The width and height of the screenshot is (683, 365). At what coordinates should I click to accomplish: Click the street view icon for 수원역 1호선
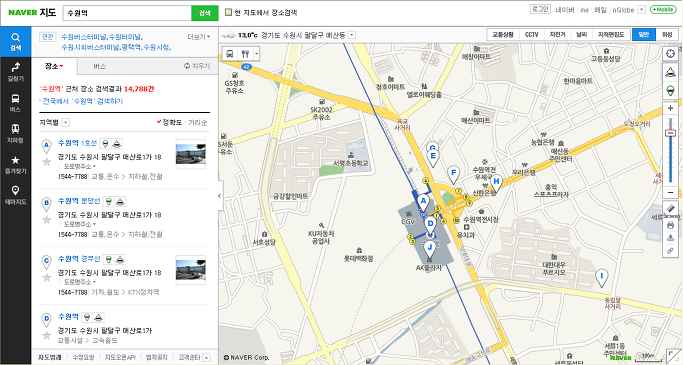pyautogui.click(x=105, y=144)
